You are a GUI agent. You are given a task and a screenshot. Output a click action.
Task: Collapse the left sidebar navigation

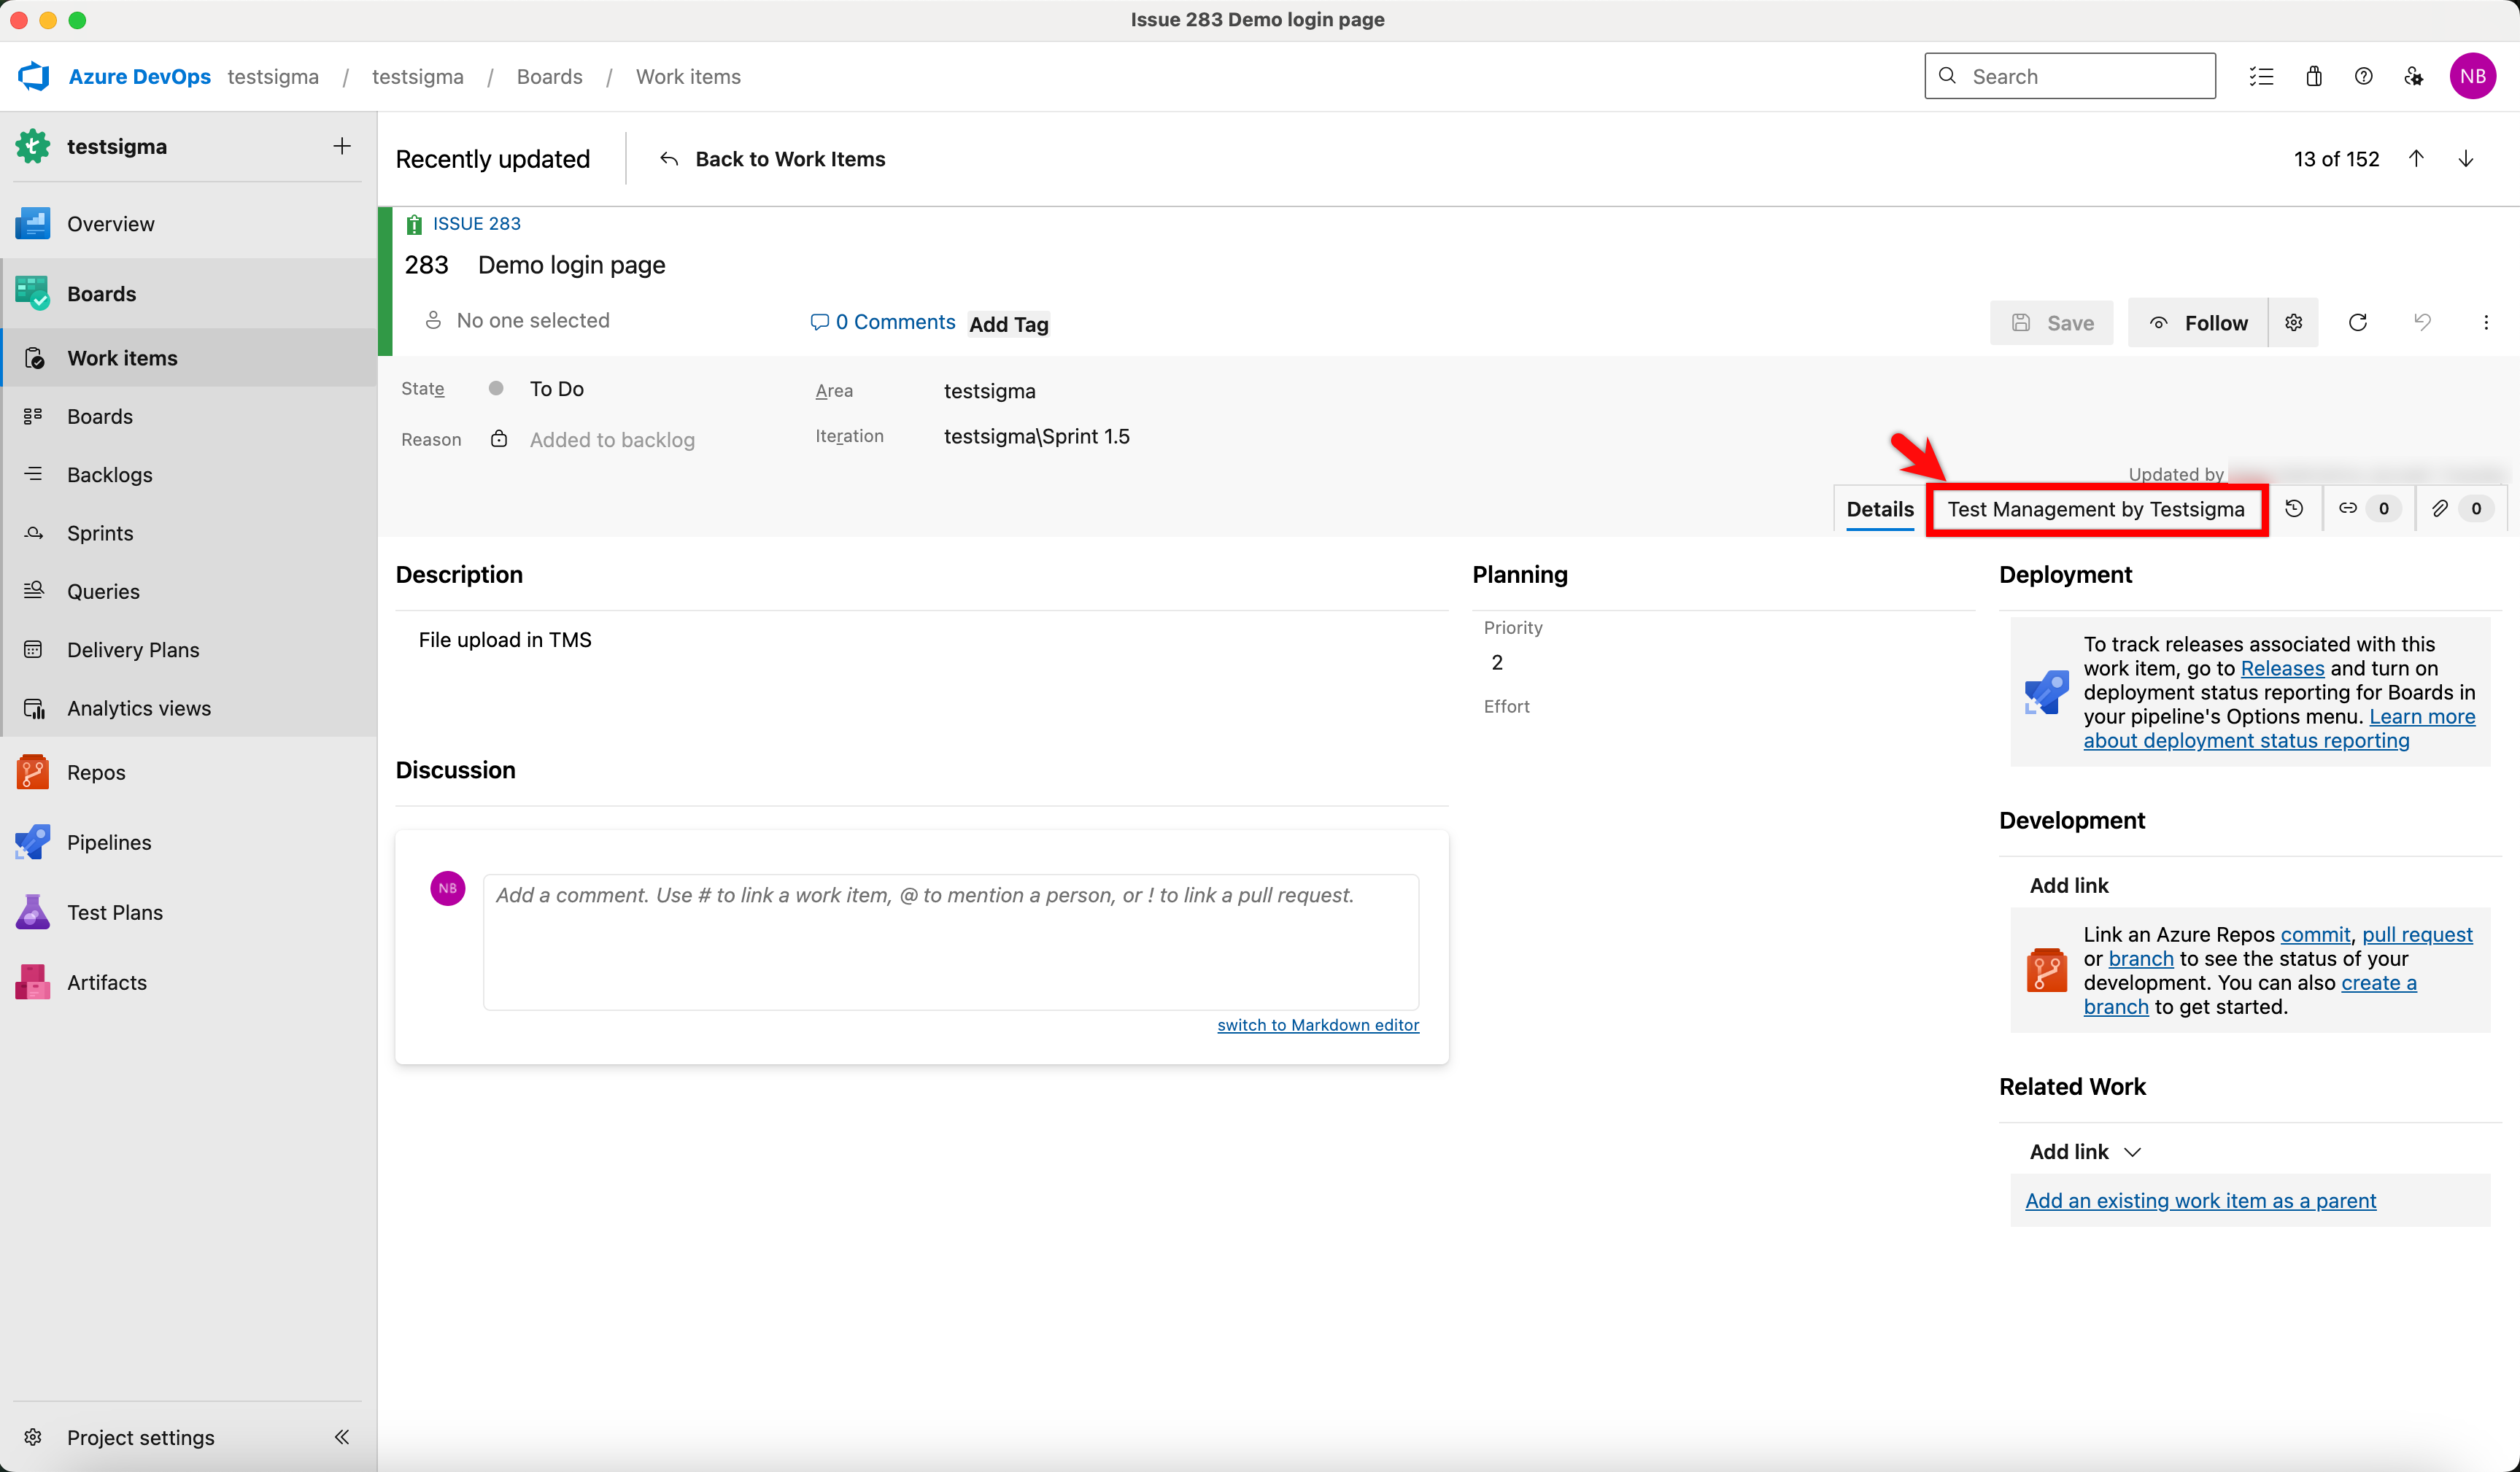point(341,1436)
